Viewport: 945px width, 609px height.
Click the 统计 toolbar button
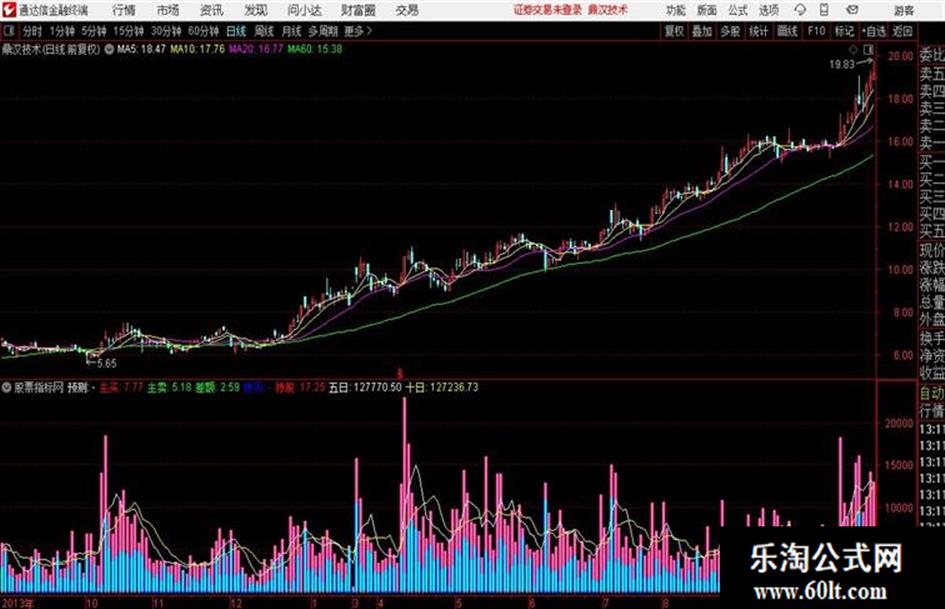point(759,31)
